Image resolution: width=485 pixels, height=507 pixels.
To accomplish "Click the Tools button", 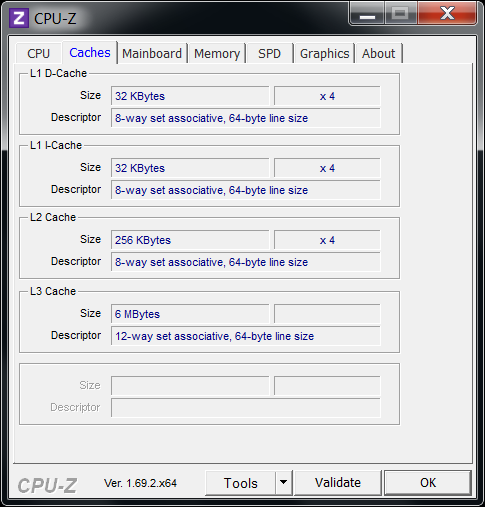I will [x=240, y=483].
